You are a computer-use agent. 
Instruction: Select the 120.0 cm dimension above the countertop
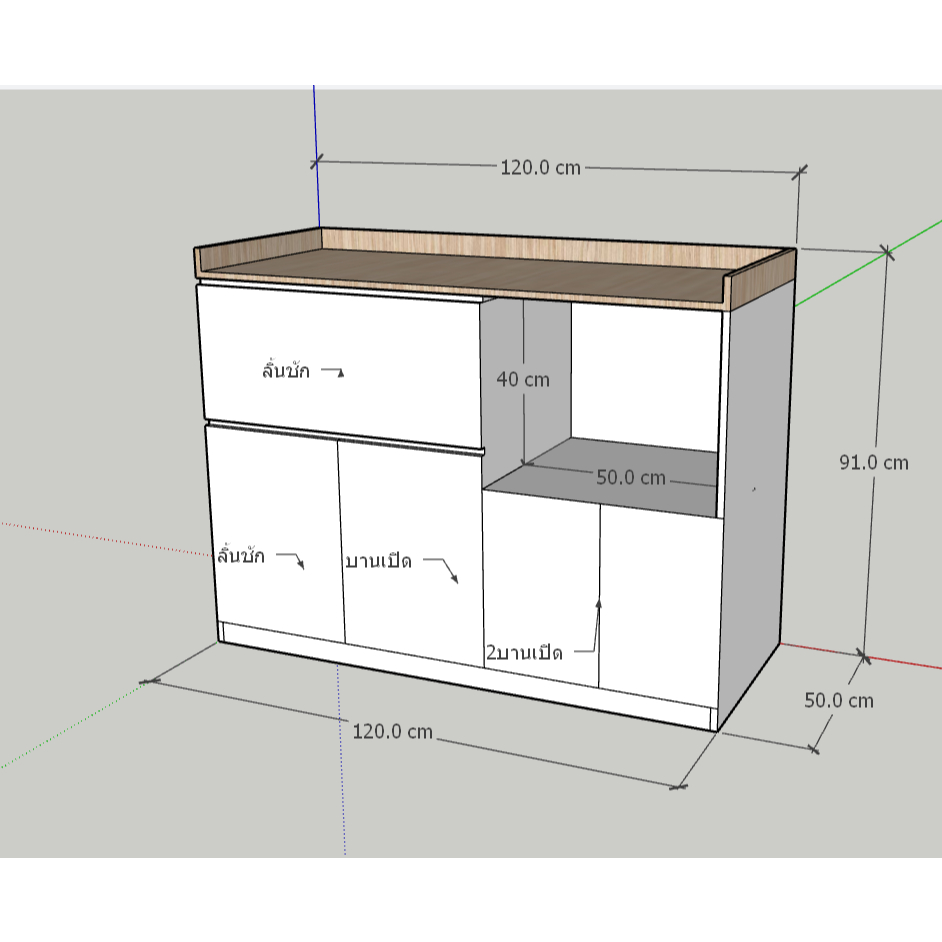[541, 168]
